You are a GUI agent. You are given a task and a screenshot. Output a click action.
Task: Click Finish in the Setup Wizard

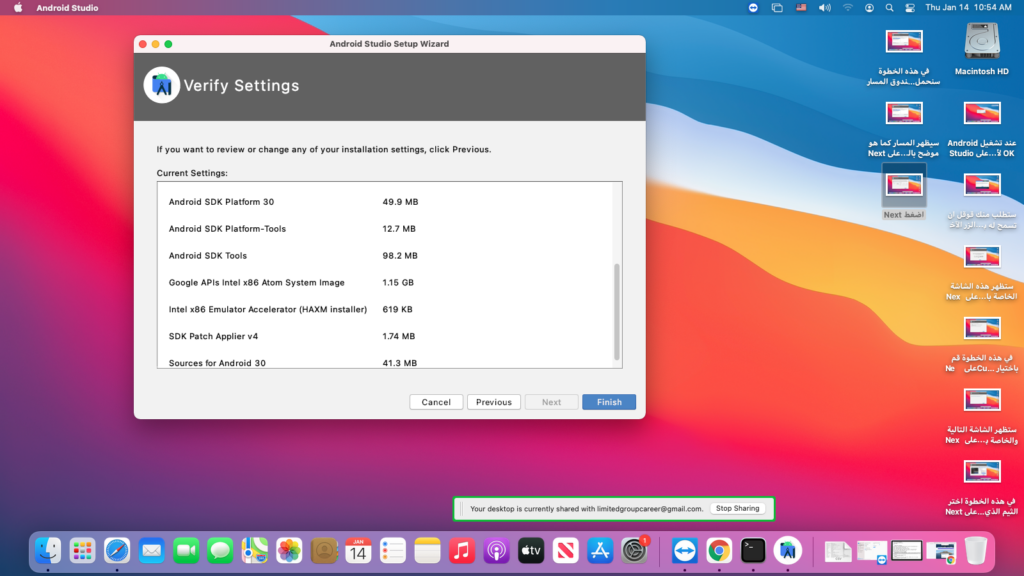pyautogui.click(x=609, y=402)
